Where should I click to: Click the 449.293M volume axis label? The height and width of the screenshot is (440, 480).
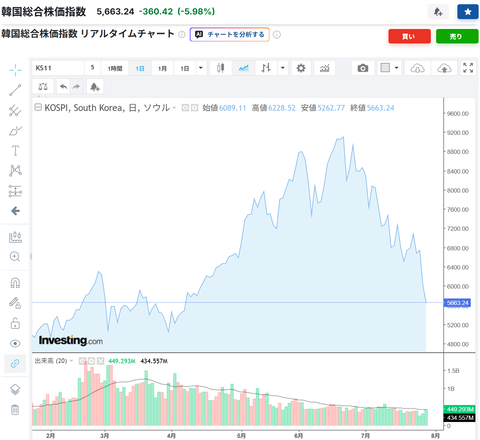click(460, 409)
